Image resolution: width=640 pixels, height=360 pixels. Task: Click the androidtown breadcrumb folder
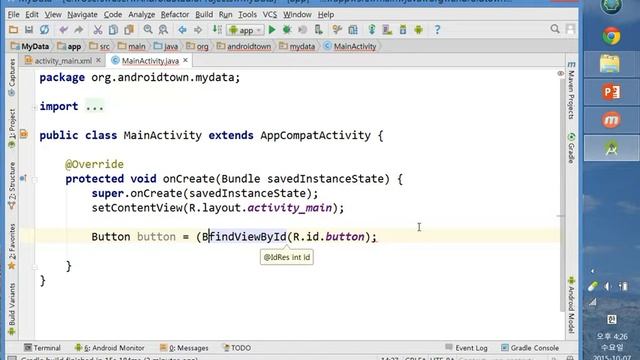pos(244,46)
